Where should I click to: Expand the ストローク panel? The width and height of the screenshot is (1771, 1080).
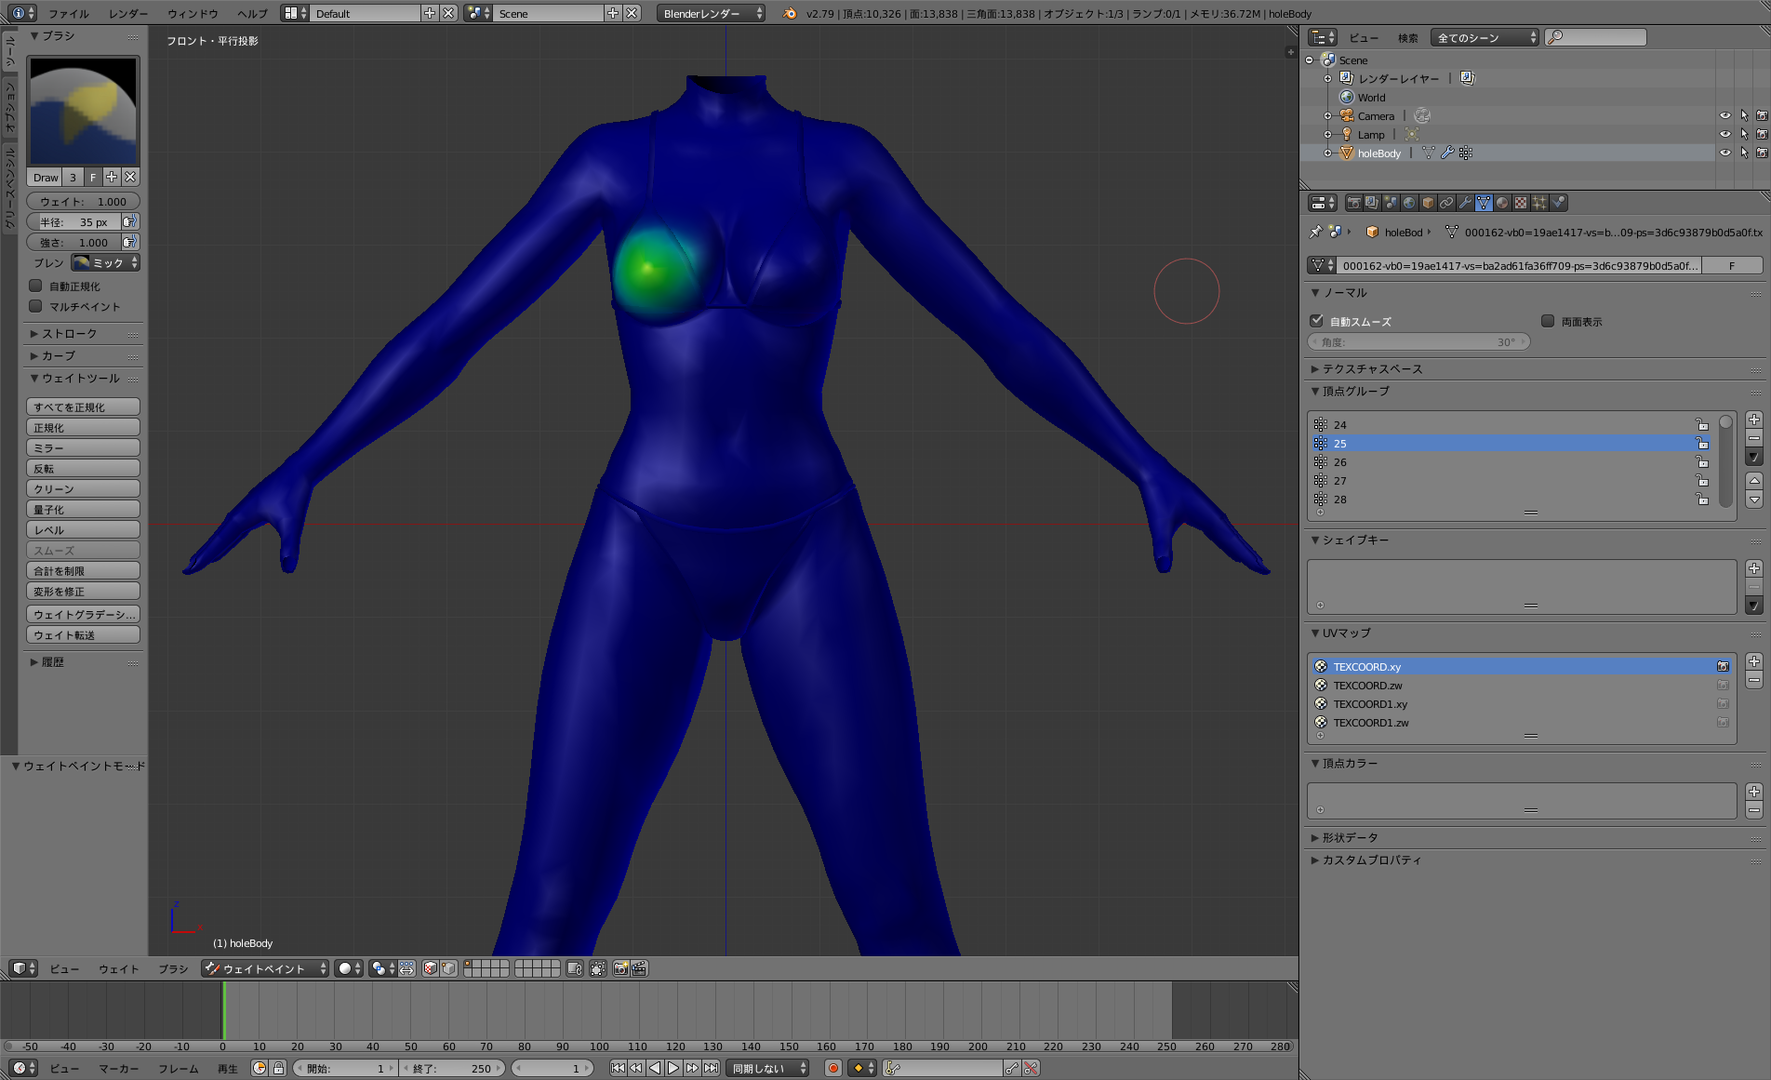click(69, 333)
